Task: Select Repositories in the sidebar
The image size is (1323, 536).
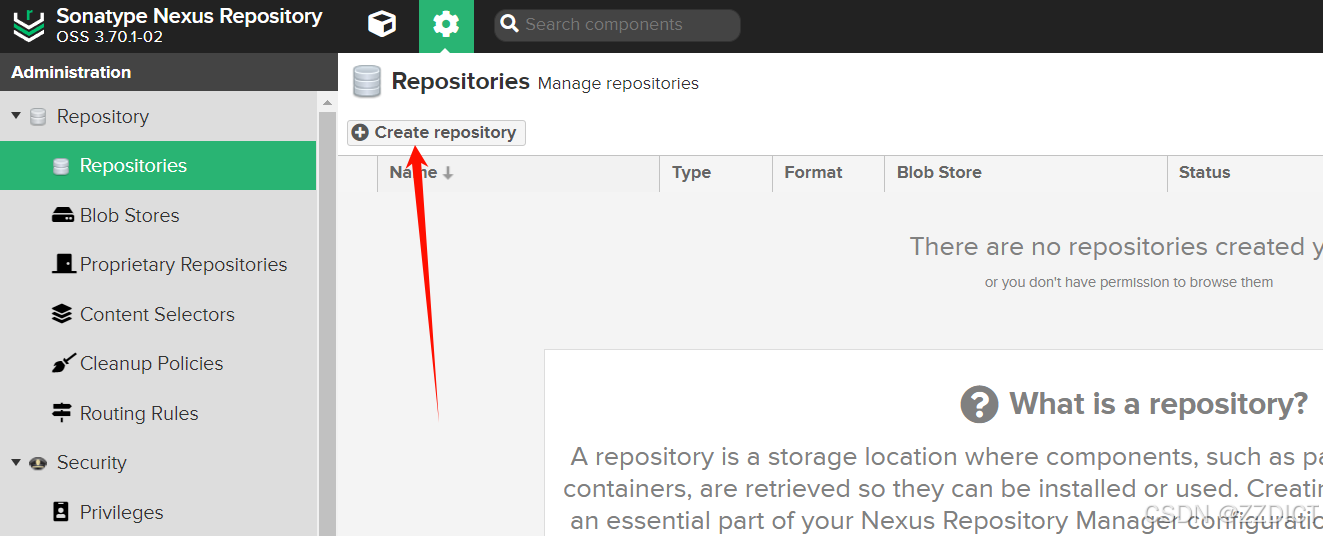Action: [158, 165]
